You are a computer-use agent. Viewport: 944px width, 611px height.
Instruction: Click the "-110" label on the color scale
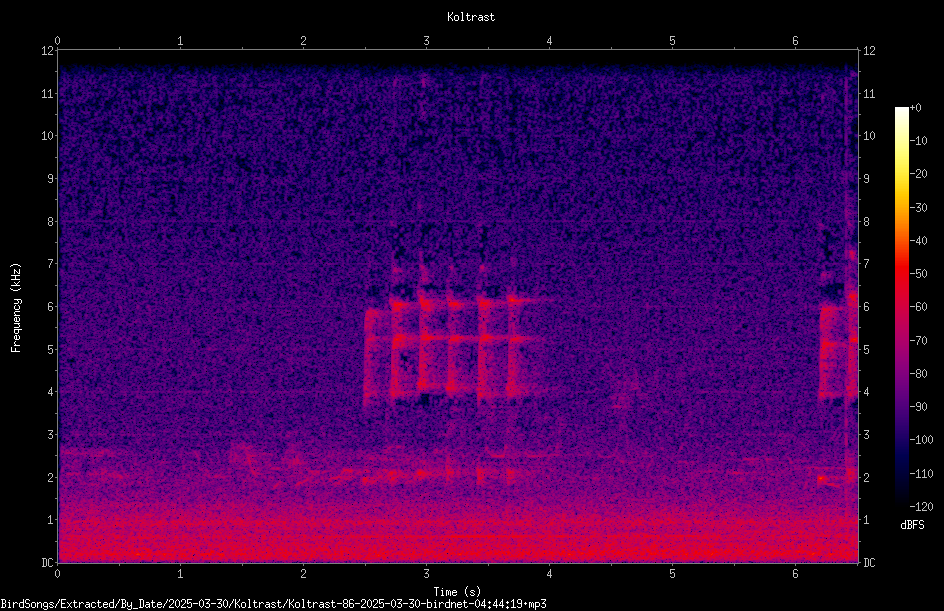[922, 474]
